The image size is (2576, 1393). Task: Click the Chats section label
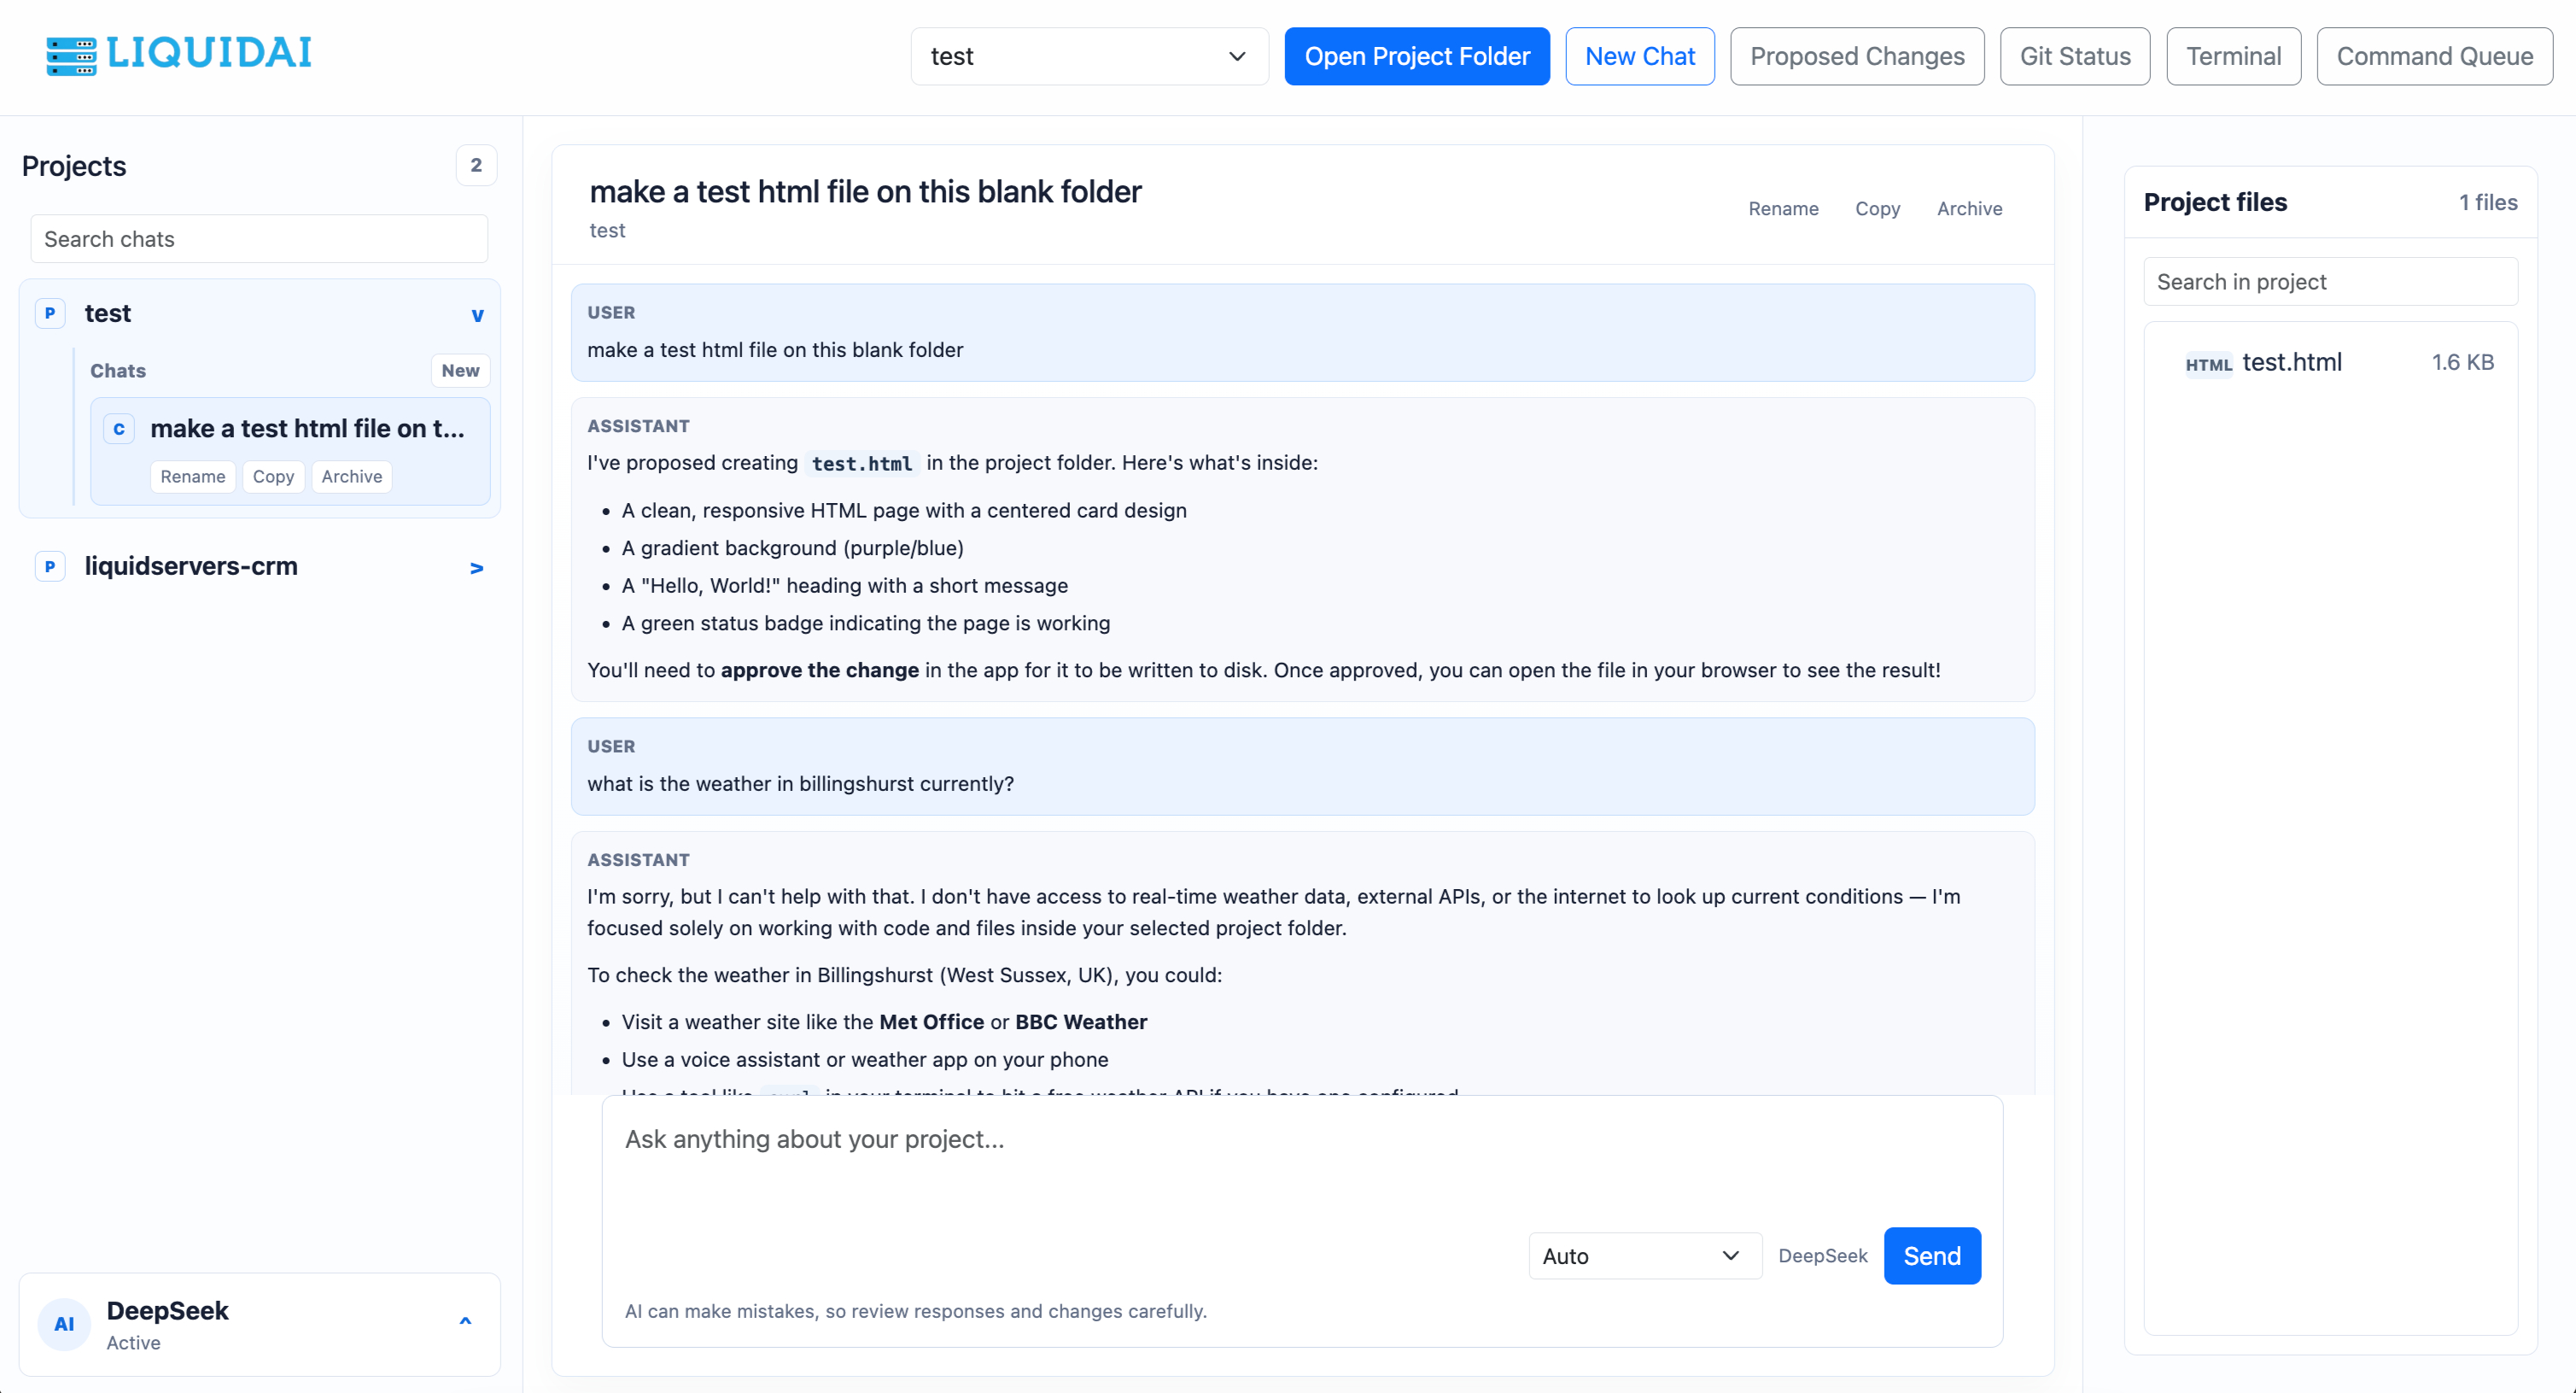[118, 371]
